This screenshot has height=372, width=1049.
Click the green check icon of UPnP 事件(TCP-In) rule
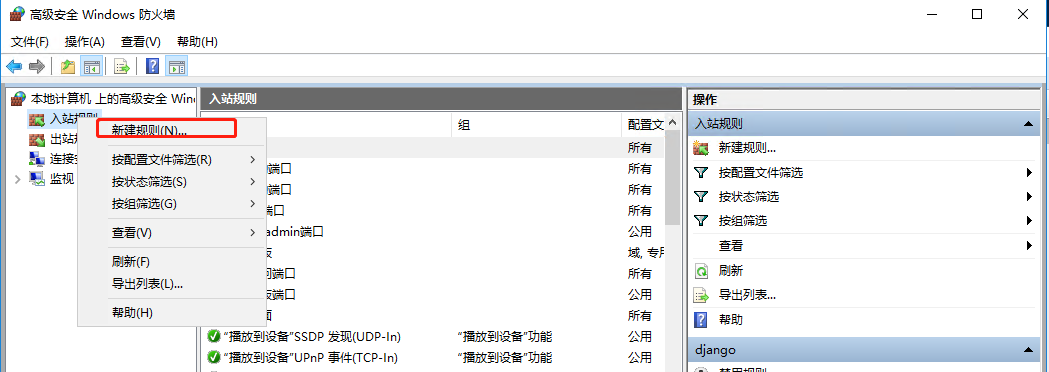tap(214, 357)
